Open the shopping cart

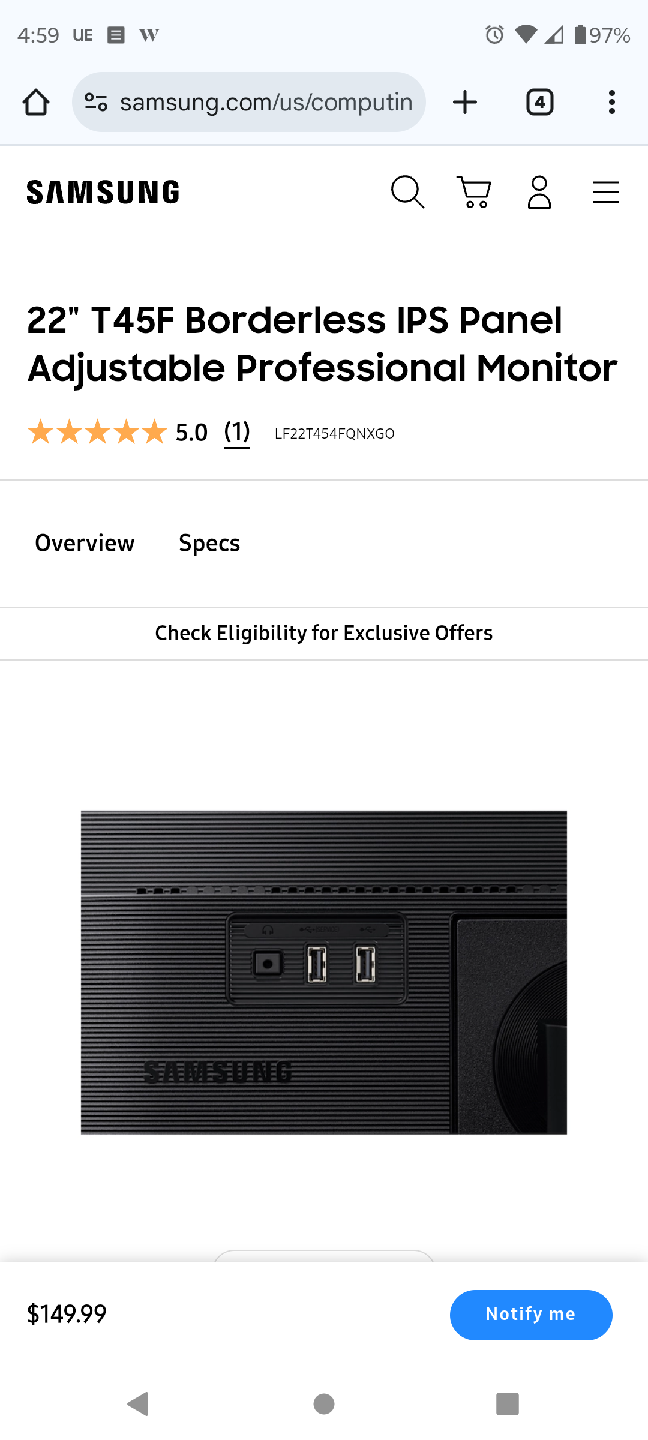[474, 192]
